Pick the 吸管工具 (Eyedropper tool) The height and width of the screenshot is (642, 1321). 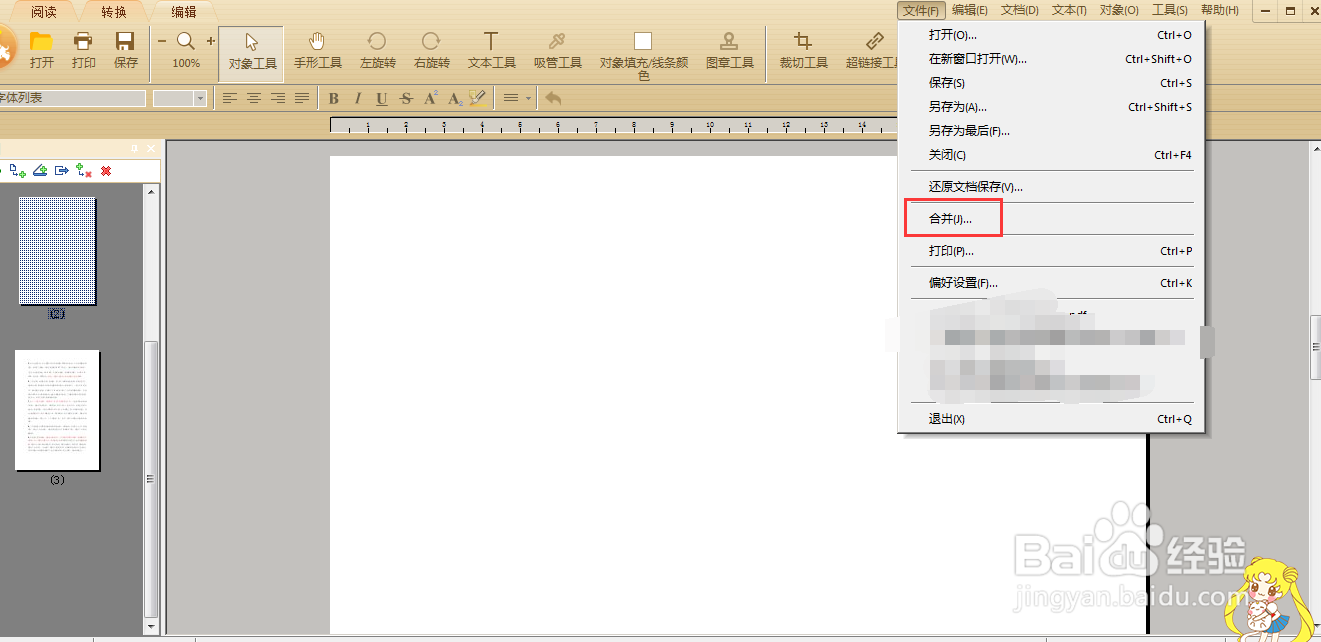point(557,52)
